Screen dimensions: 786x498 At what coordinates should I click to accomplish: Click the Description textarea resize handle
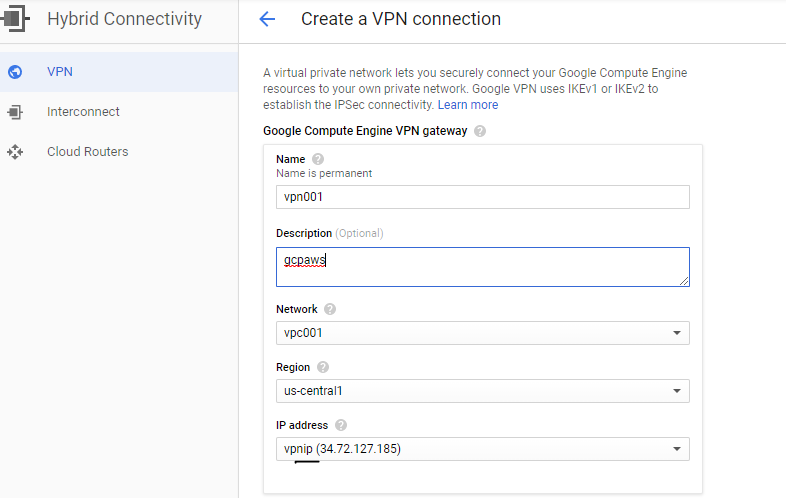tap(684, 281)
